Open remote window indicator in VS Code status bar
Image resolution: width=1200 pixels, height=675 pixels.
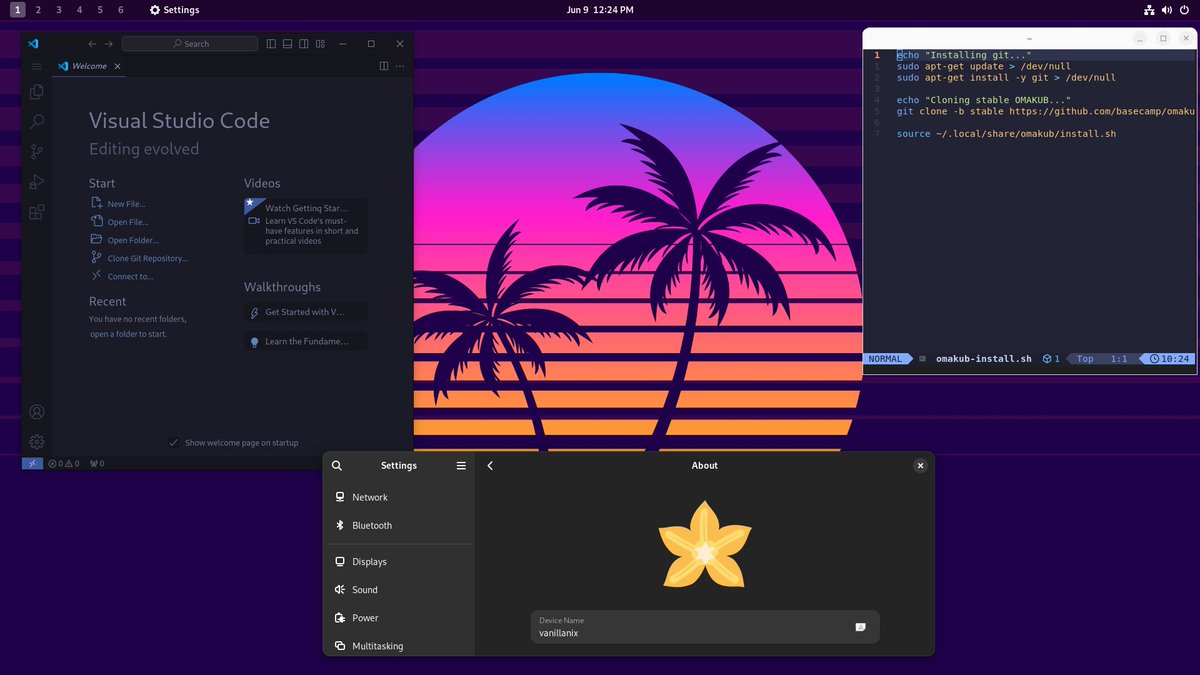tap(32, 463)
